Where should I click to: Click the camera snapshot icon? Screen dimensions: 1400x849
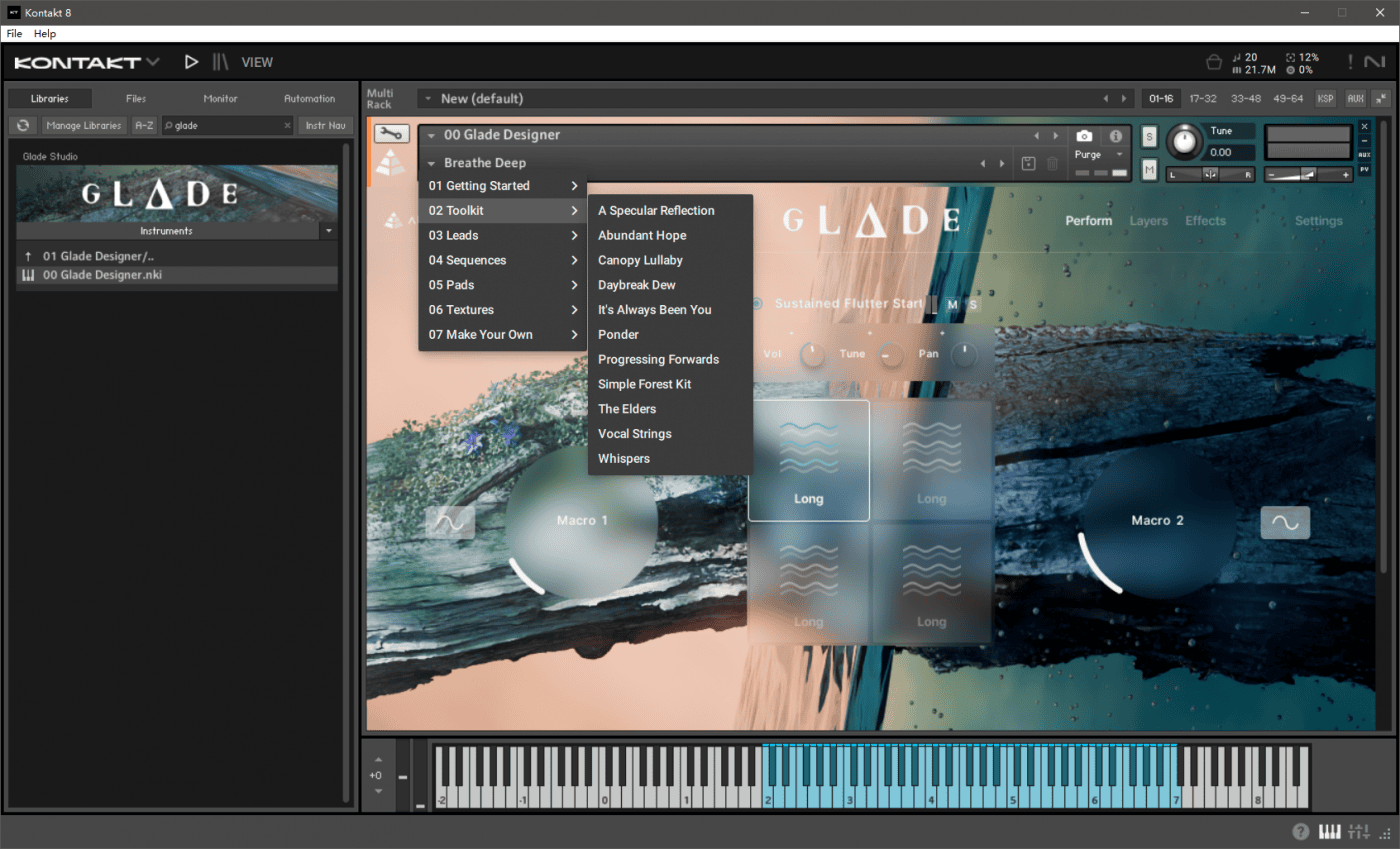tap(1084, 136)
